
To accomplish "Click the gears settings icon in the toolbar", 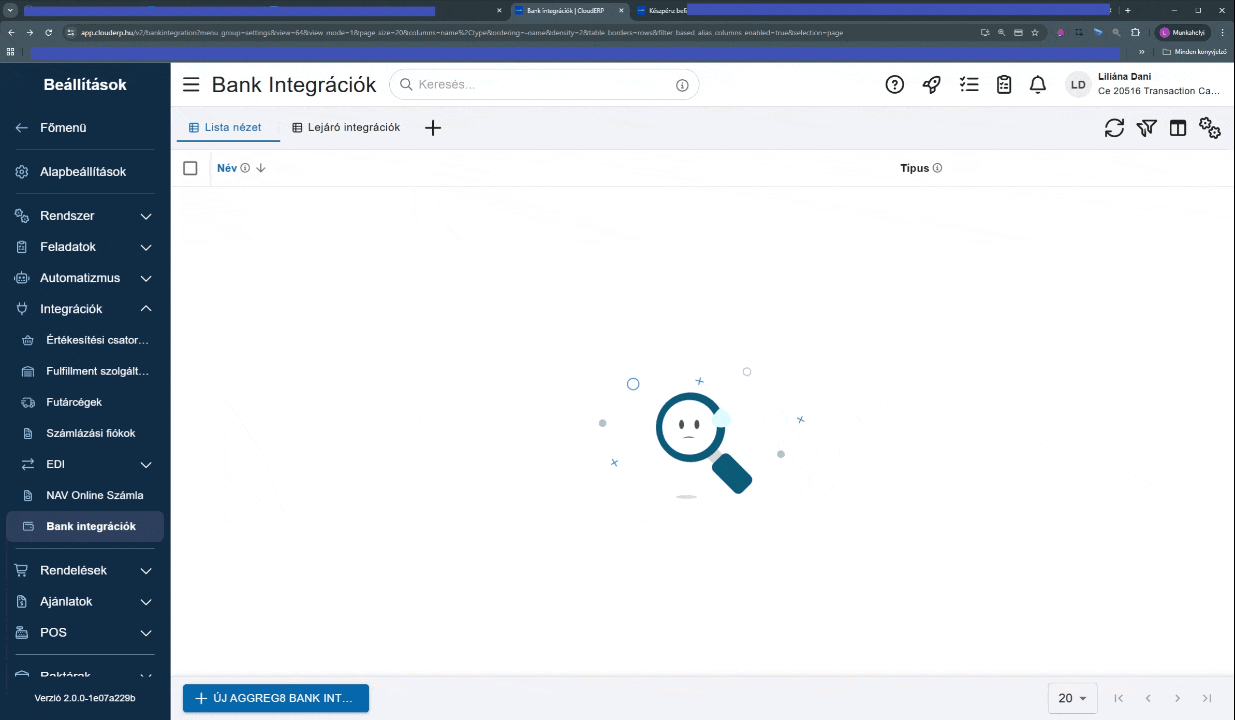I will tap(1210, 128).
